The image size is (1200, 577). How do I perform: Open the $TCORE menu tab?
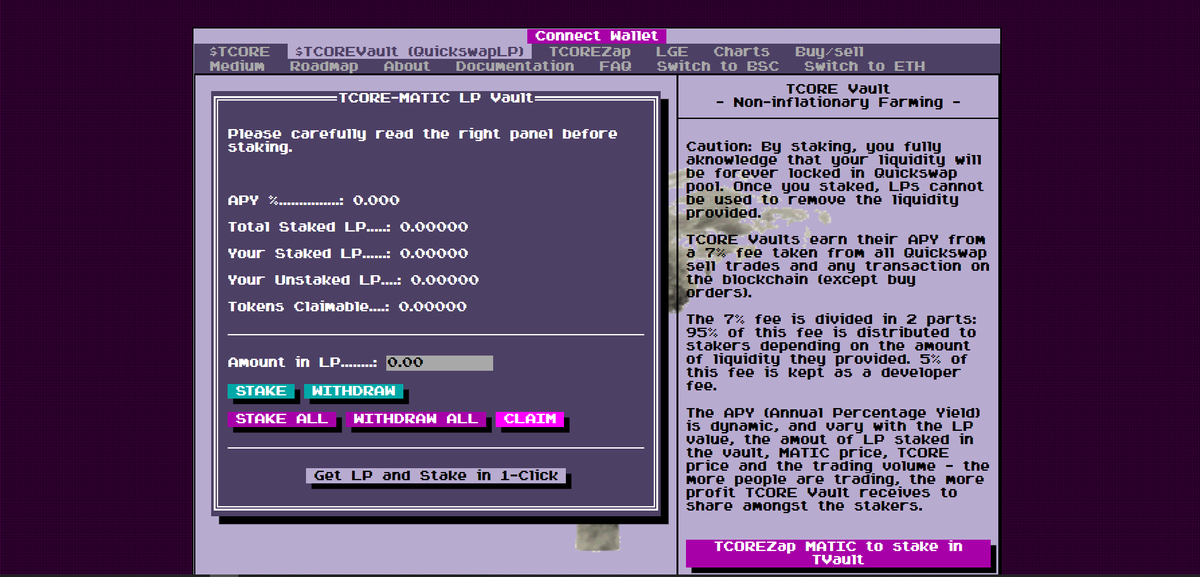[239, 51]
